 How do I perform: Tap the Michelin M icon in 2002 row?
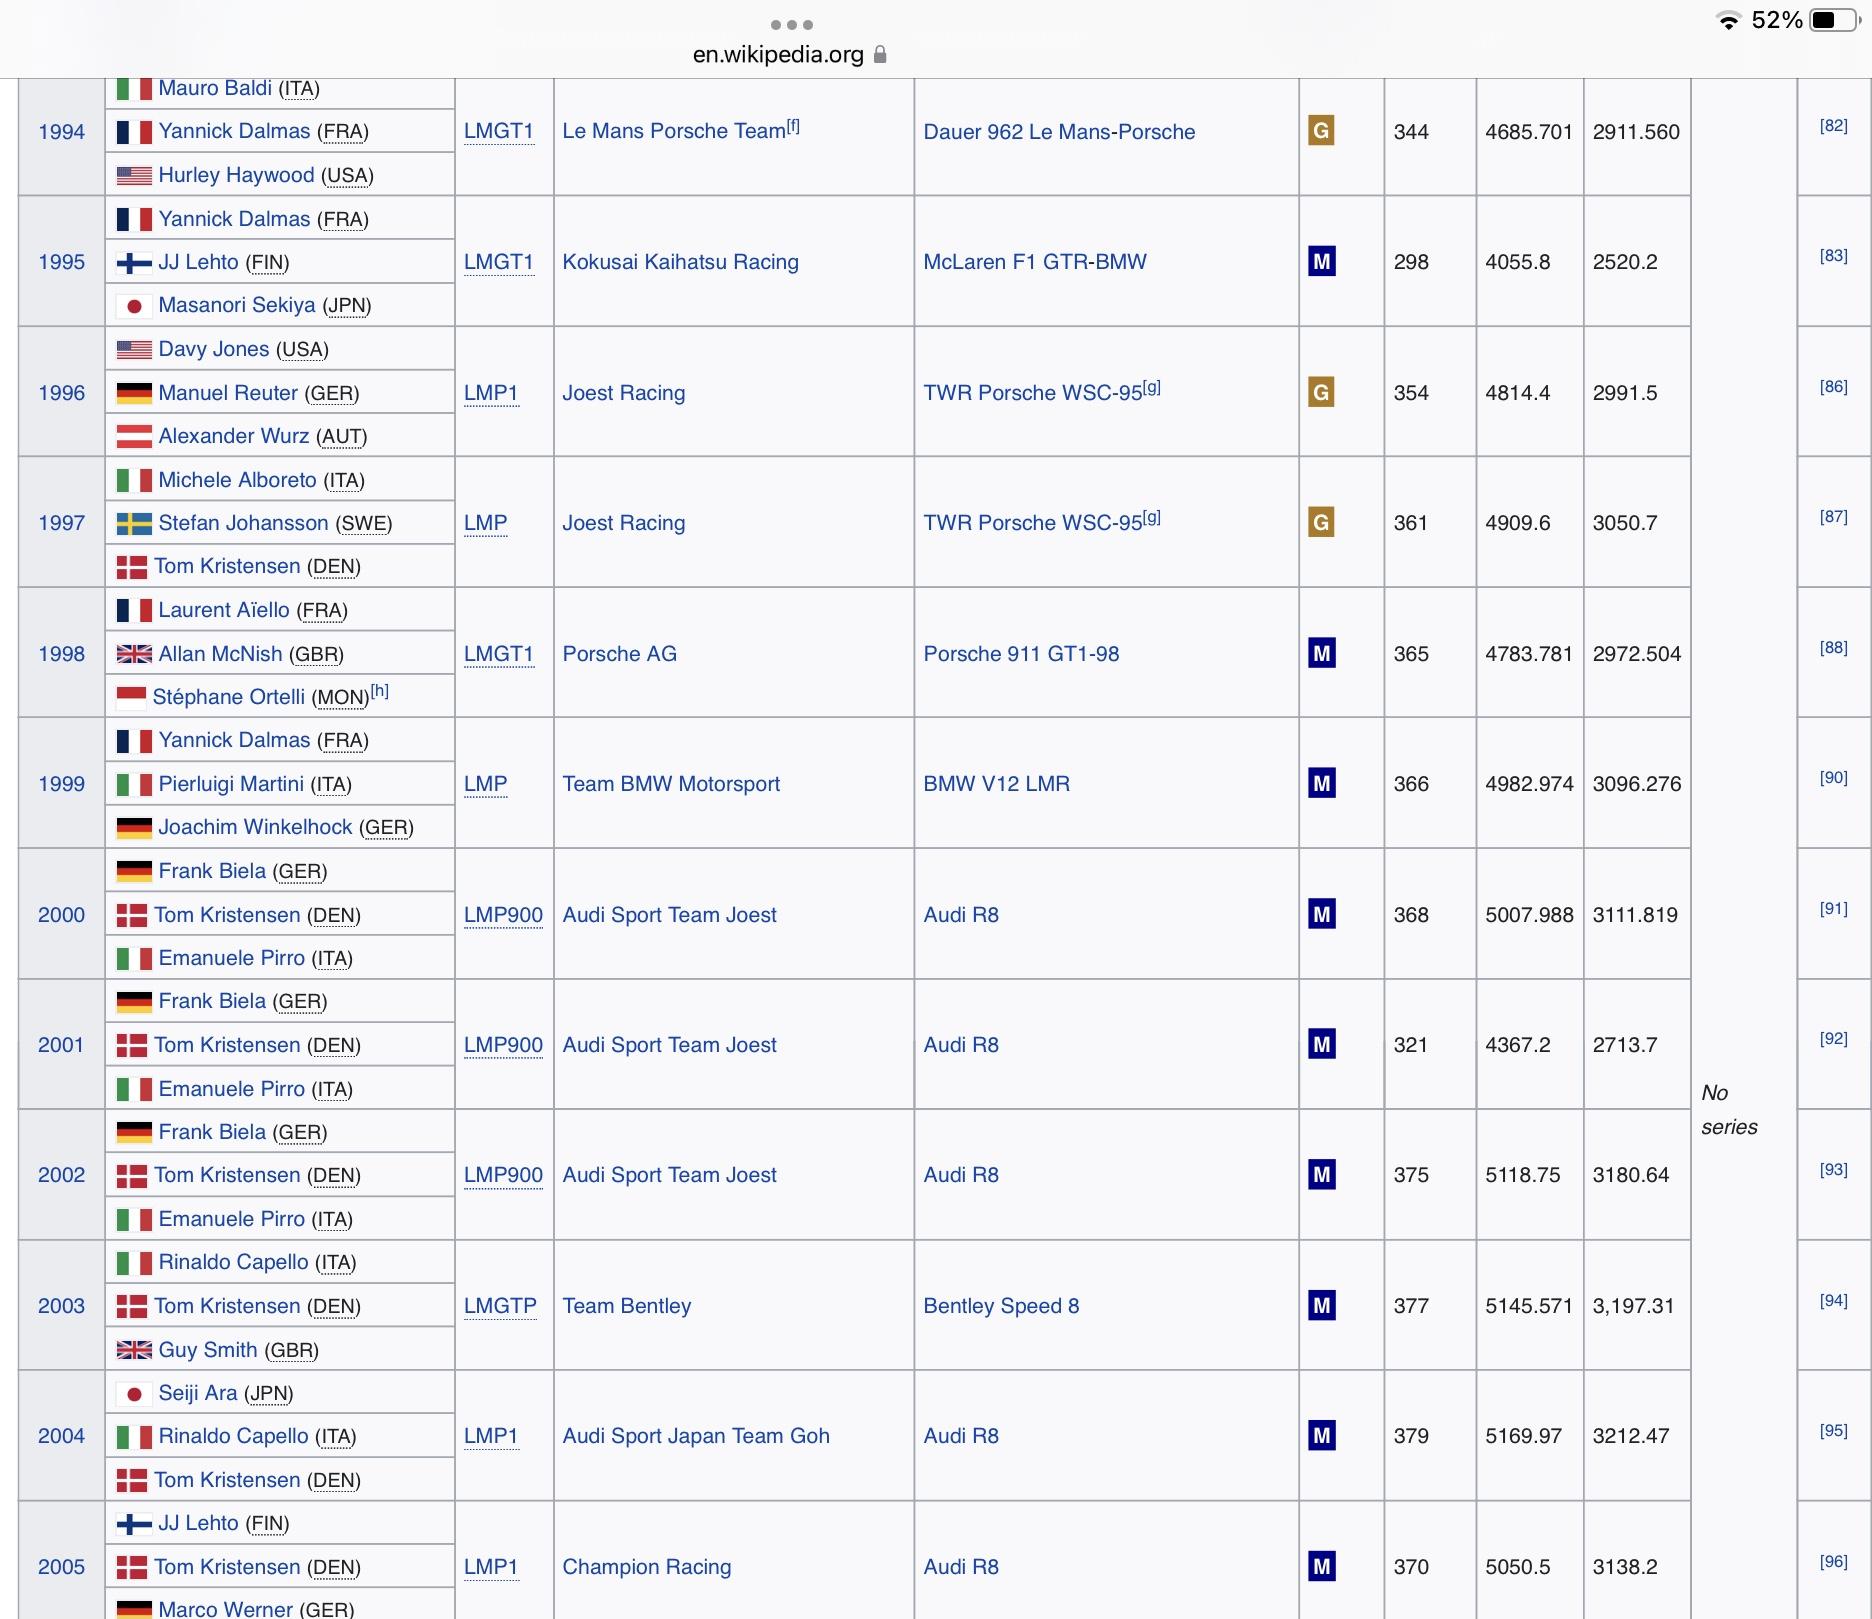click(x=1322, y=1175)
